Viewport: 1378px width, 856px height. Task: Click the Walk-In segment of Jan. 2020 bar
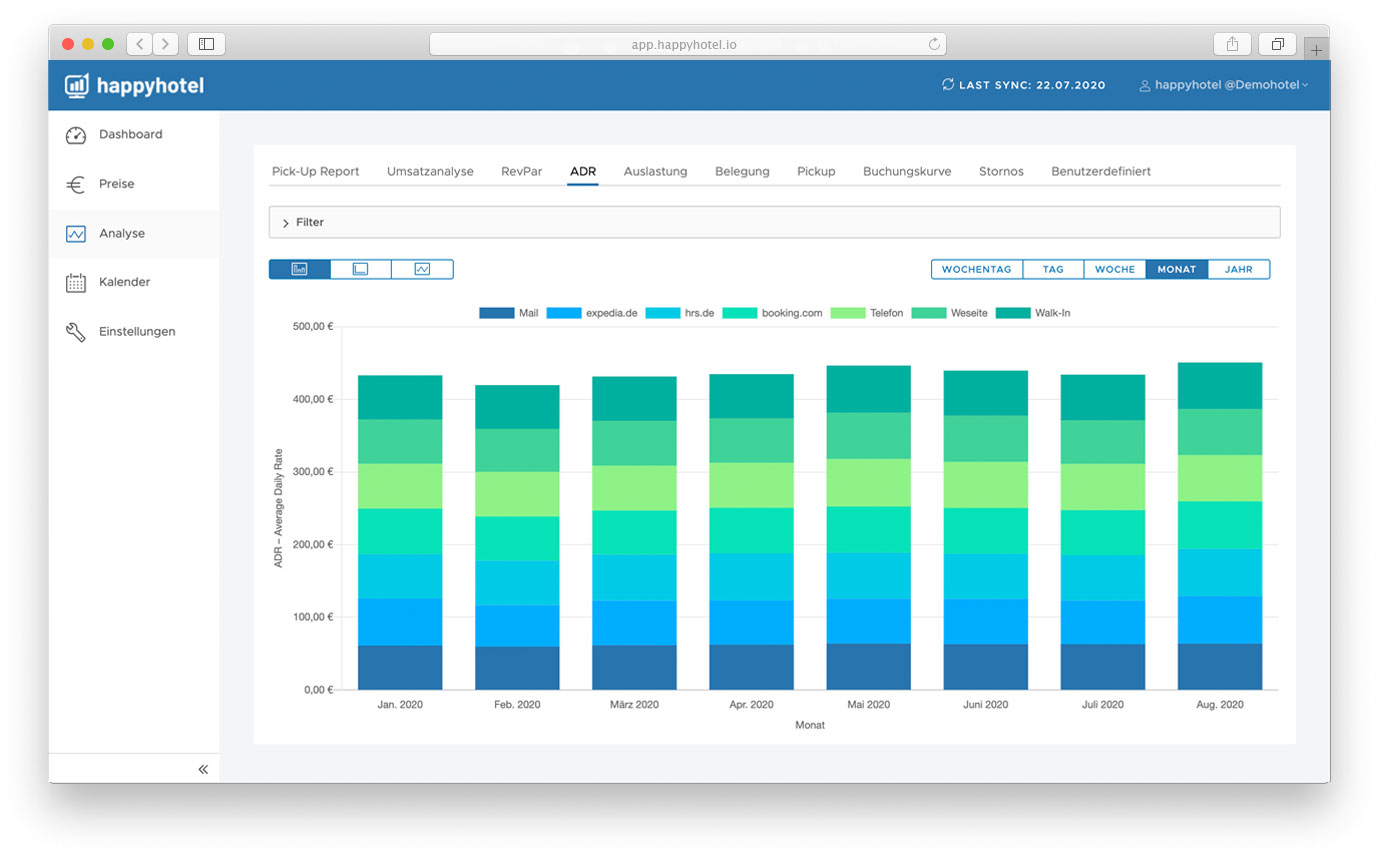(x=400, y=397)
